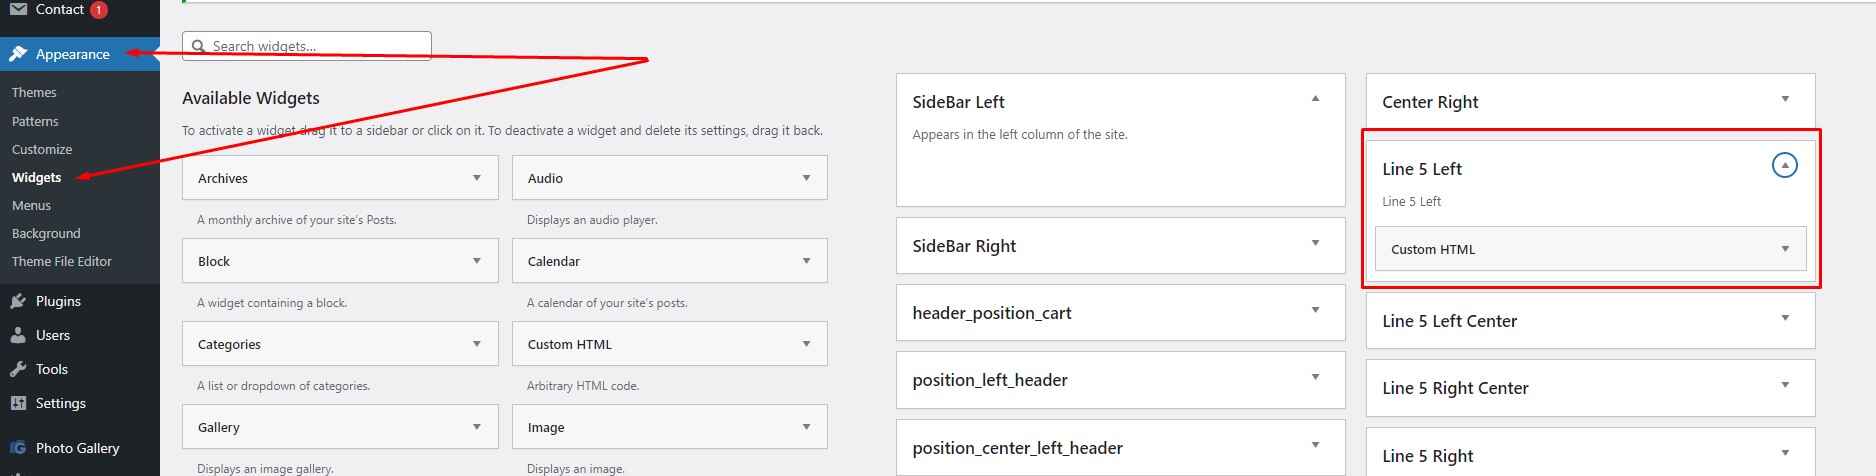Collapse the SideBar Left widget area
Viewport: 1876px width, 476px height.
1315,99
